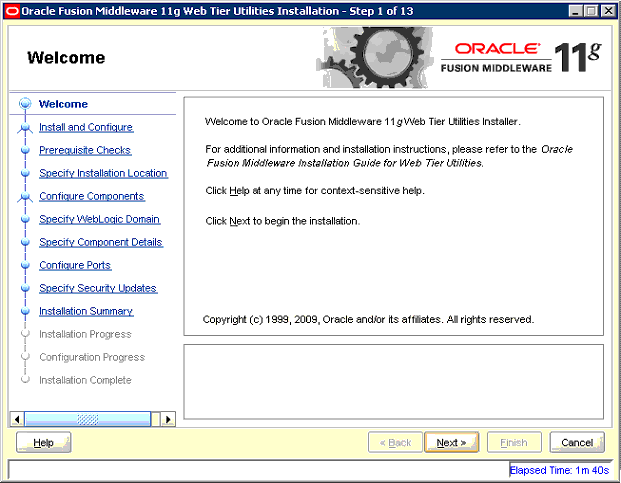This screenshot has height=483, width=621.
Task: Click the Prerequisite Checks step node icon
Action: 25,150
